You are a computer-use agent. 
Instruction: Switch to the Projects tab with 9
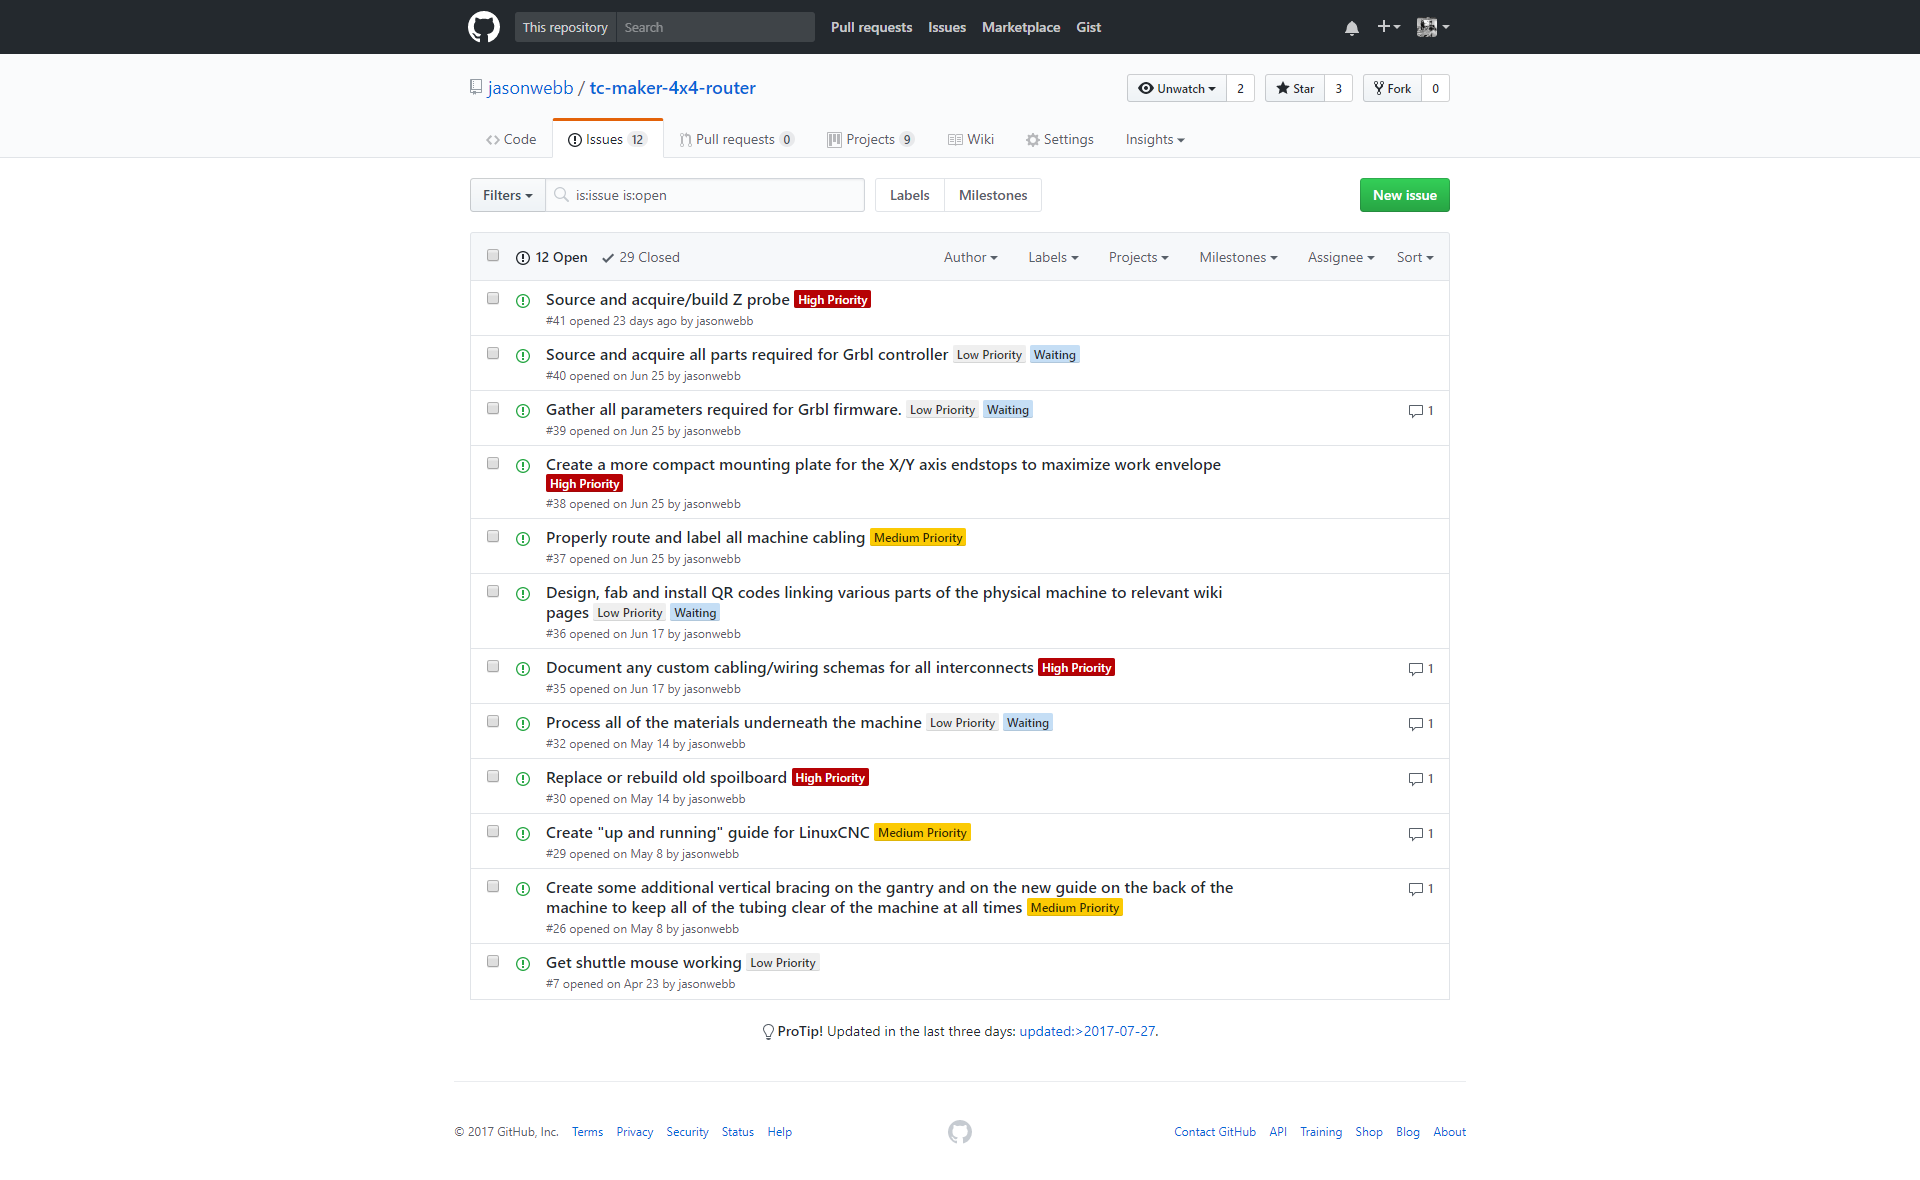(870, 139)
